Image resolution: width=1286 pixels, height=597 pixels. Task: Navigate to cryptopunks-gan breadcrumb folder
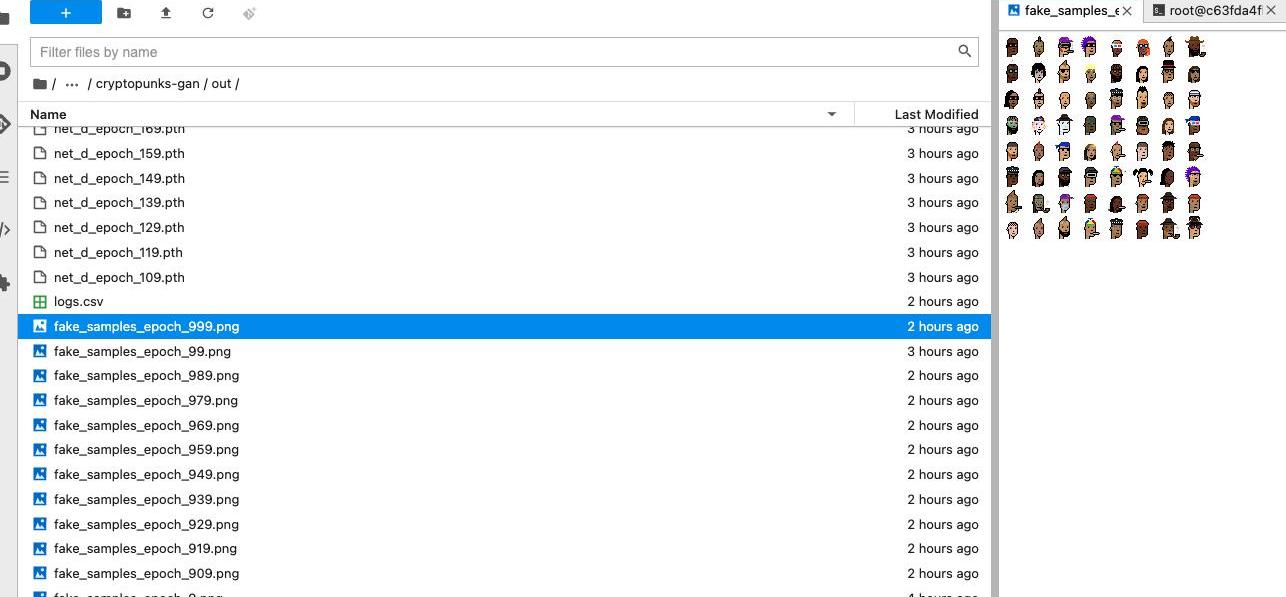[147, 84]
